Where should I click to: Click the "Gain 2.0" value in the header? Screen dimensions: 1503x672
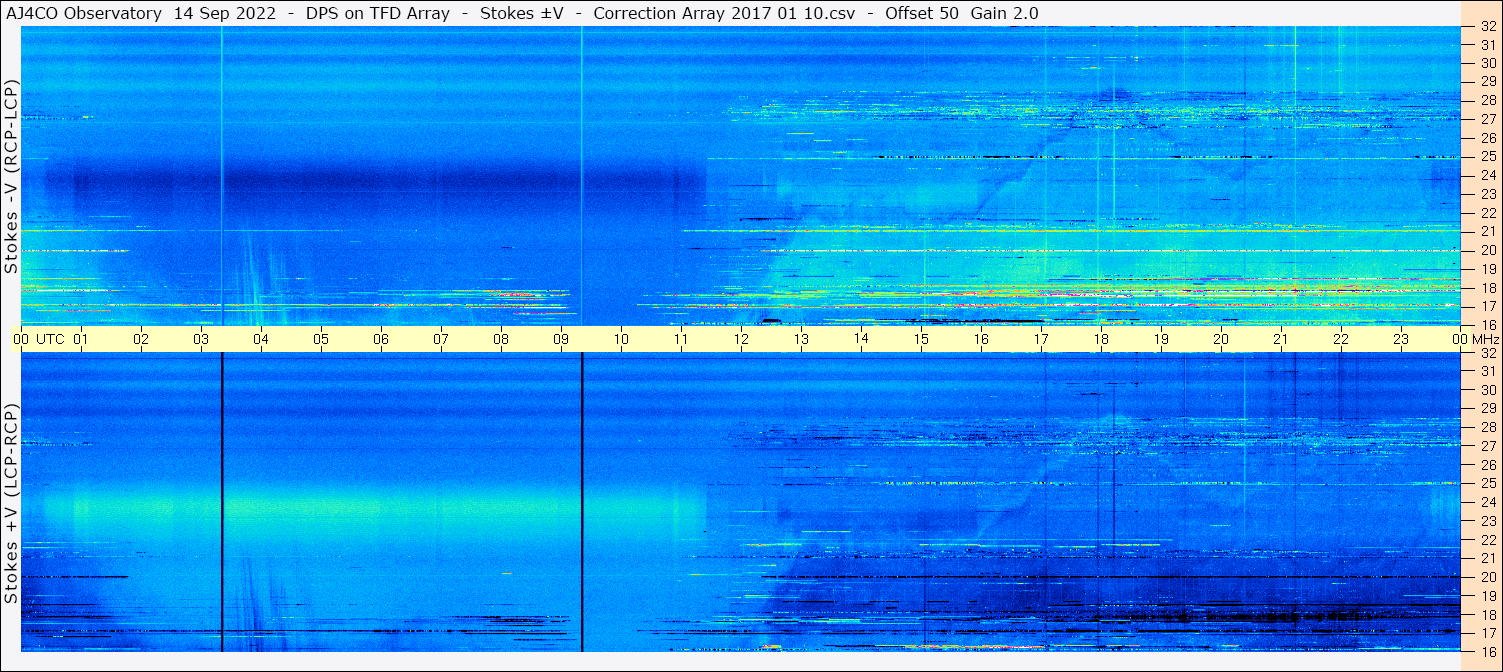tap(1005, 13)
